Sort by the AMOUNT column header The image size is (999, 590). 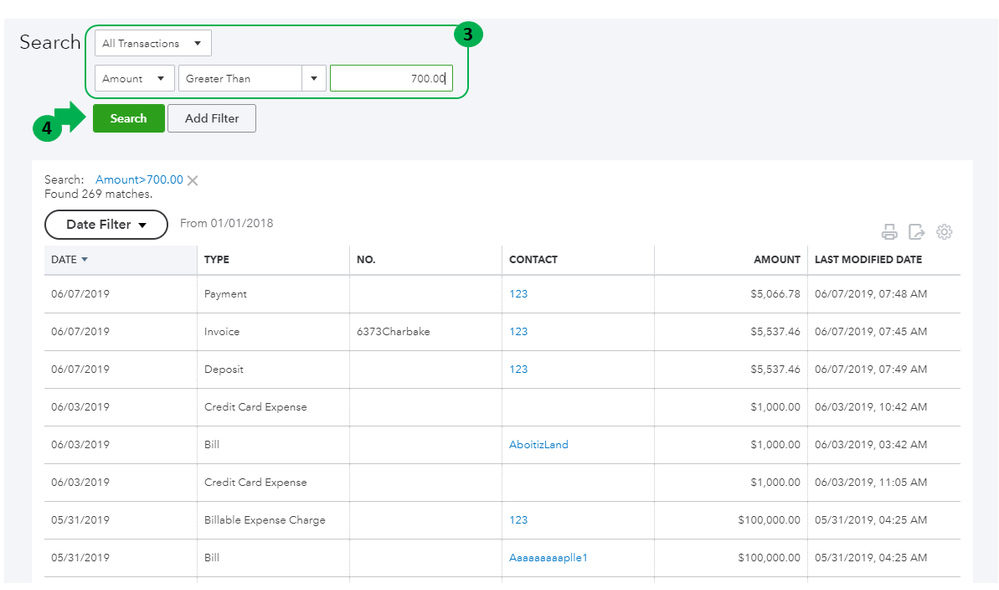tap(777, 260)
